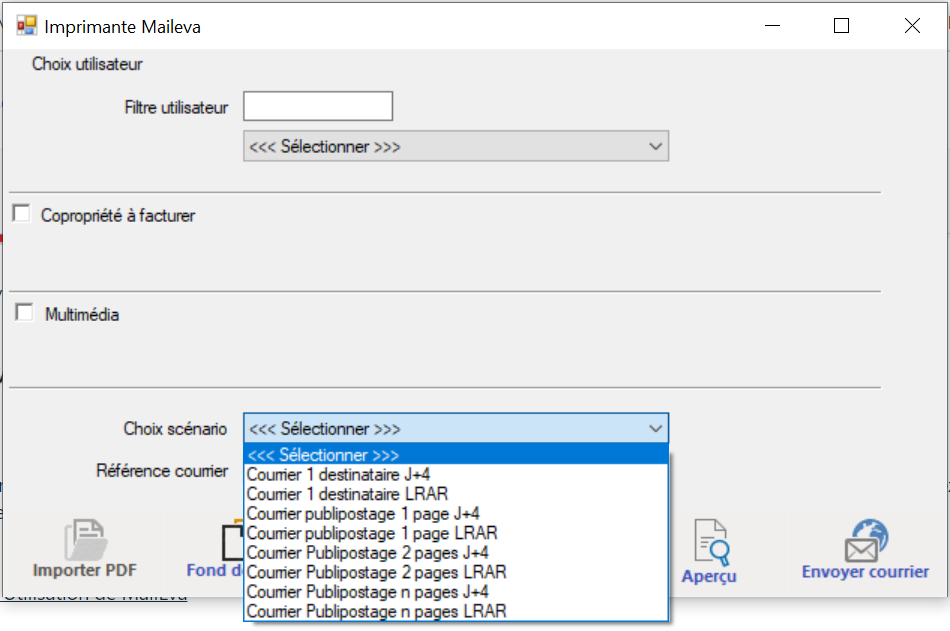Close the Imprimante Maileva window

pos(912,25)
